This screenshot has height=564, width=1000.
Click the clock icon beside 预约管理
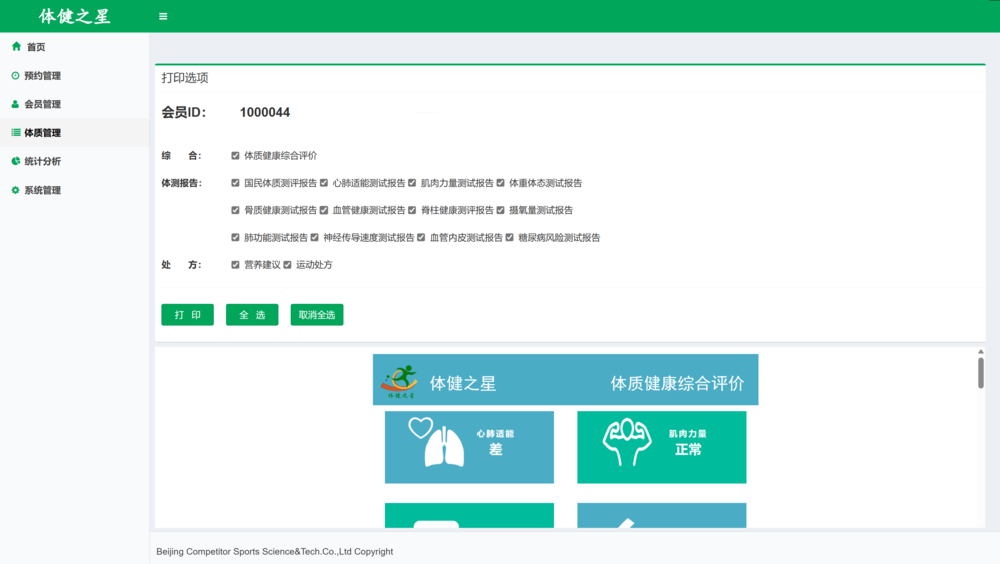click(x=15, y=75)
